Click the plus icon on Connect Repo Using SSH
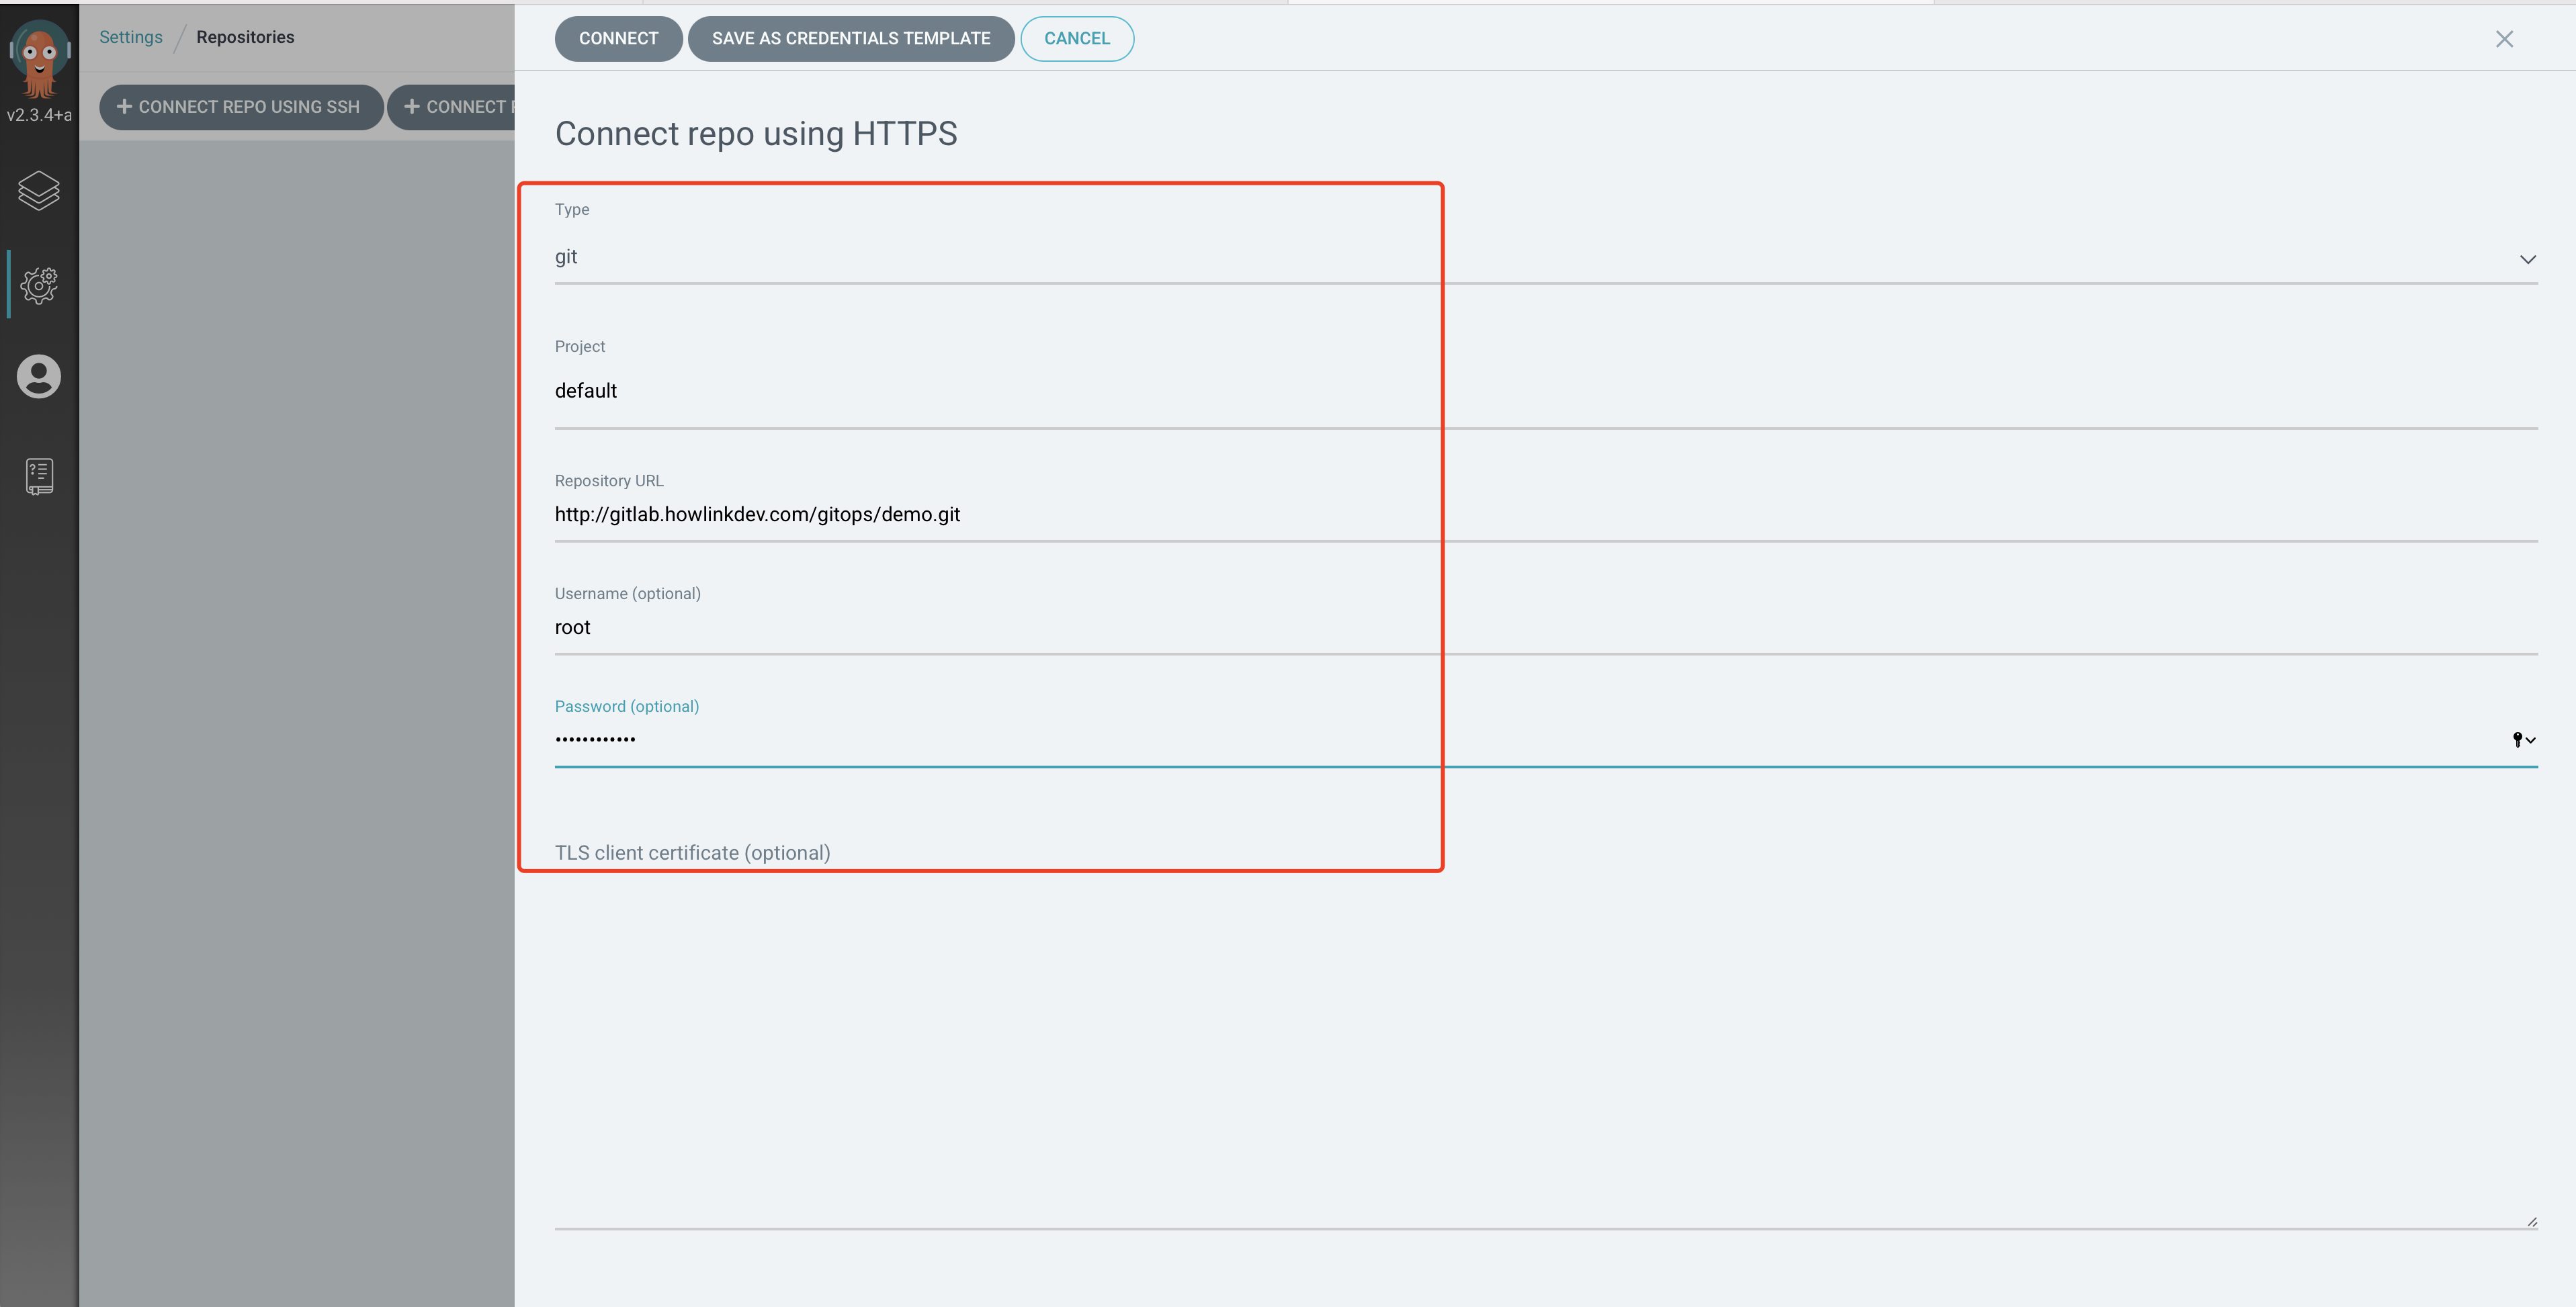Viewport: 2576px width, 1307px height. click(124, 107)
